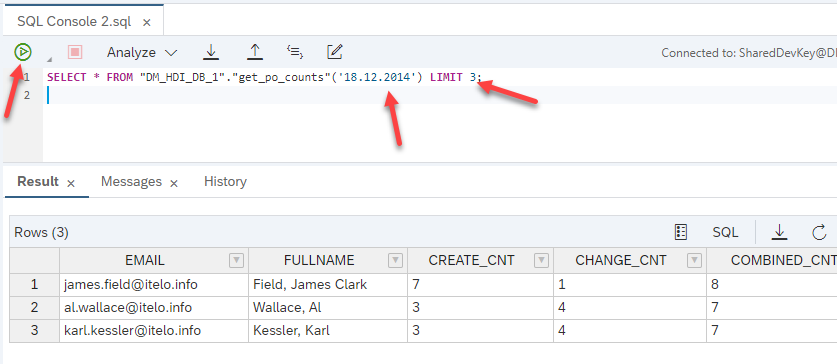The width and height of the screenshot is (837, 364).
Task: Open the CHANGE_CNT column filter dropdown
Action: point(694,260)
